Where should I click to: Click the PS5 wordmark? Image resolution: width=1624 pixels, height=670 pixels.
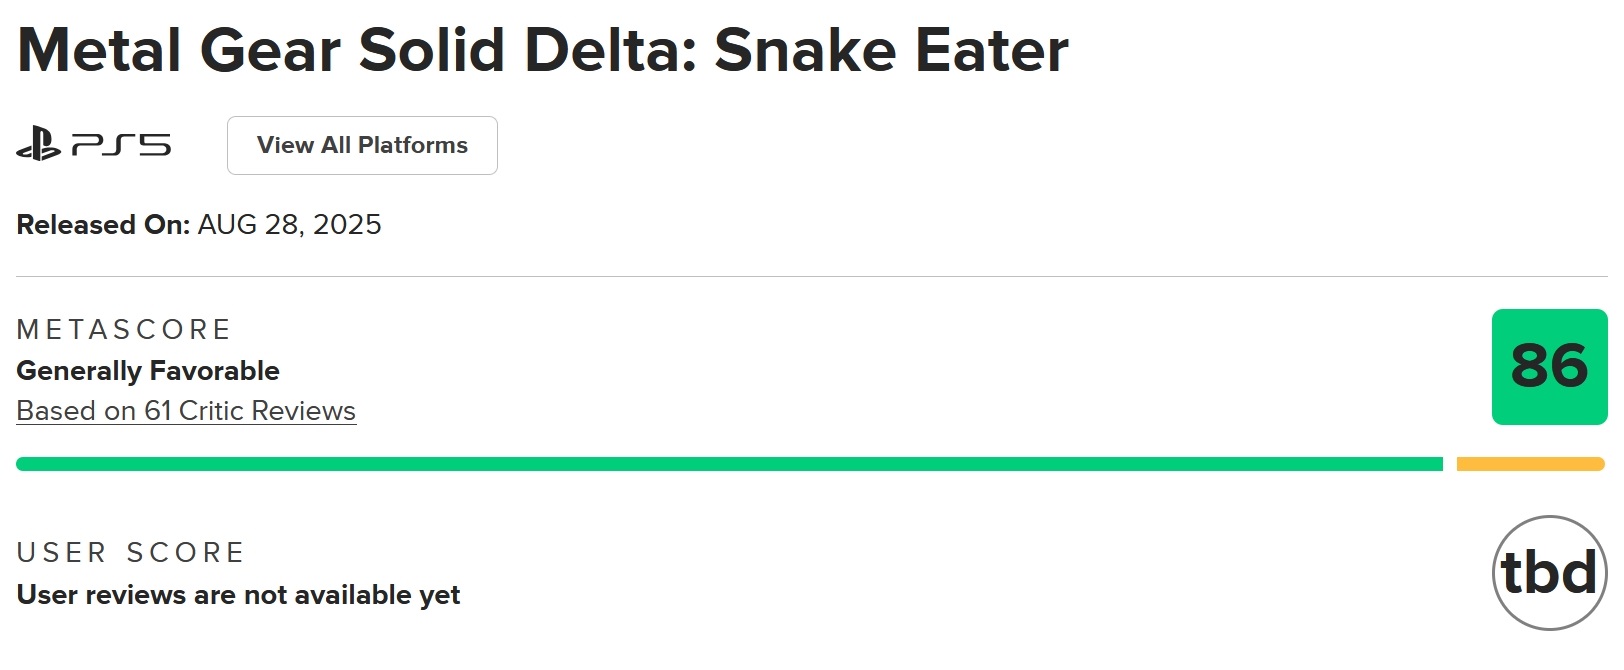121,146
